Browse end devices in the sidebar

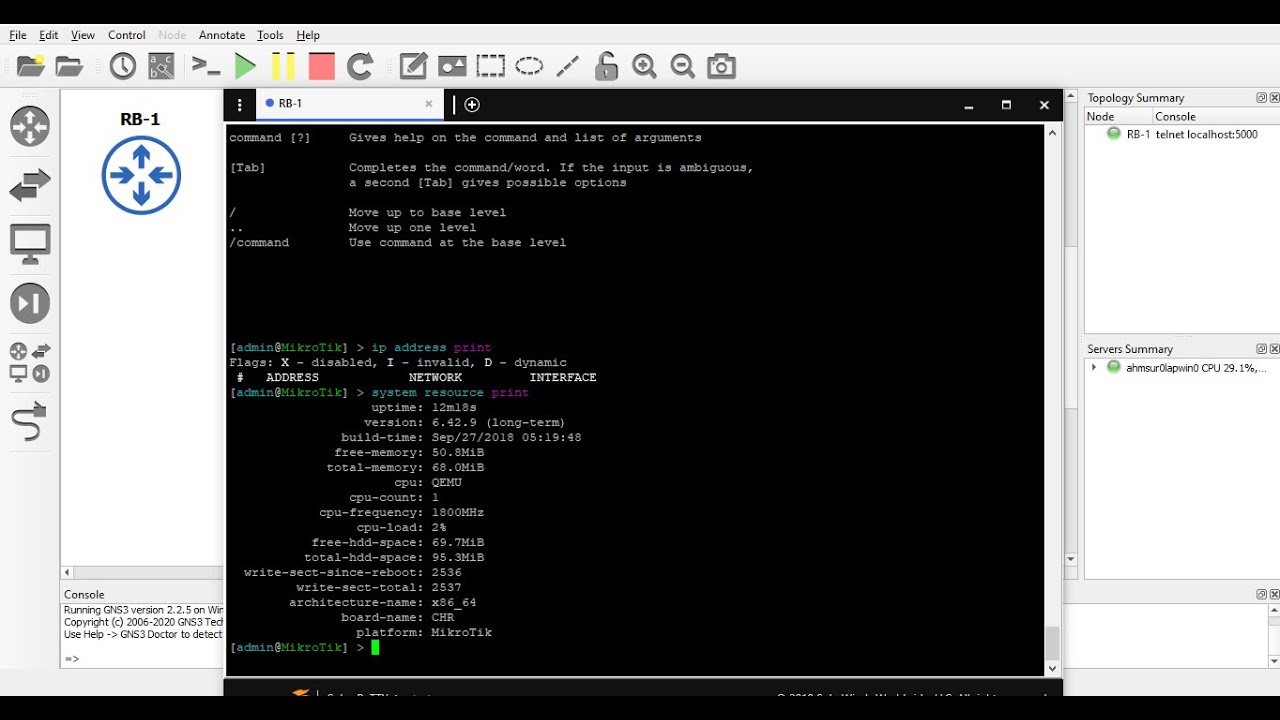point(30,245)
